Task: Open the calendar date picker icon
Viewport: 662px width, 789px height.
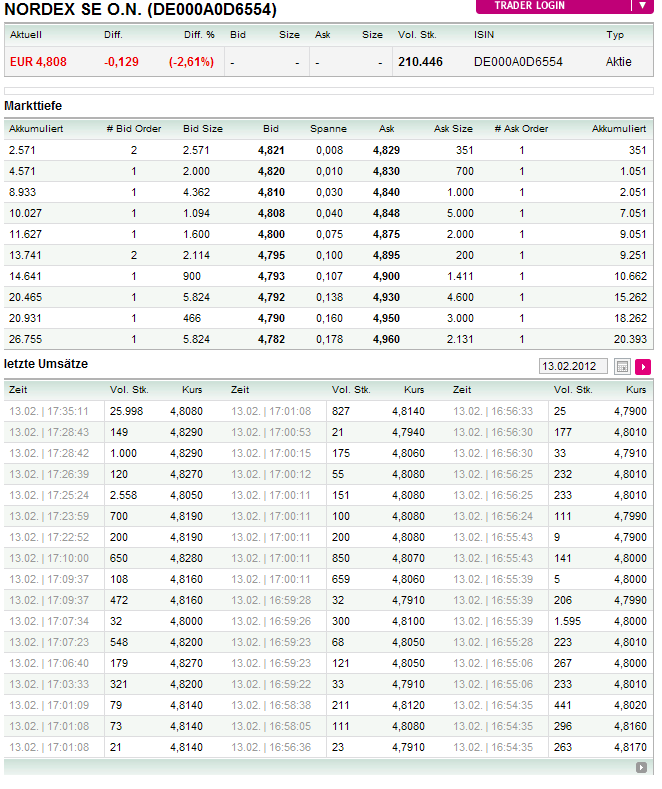Action: (x=622, y=366)
